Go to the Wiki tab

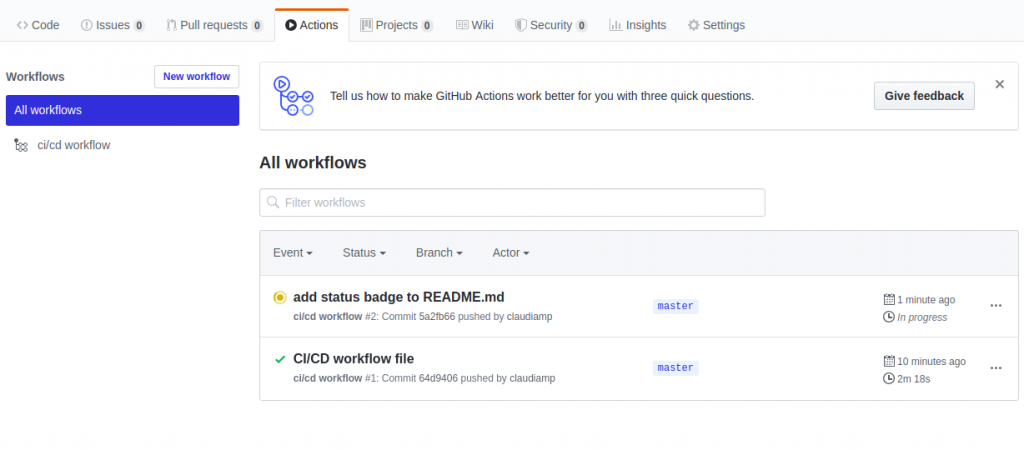tap(475, 25)
